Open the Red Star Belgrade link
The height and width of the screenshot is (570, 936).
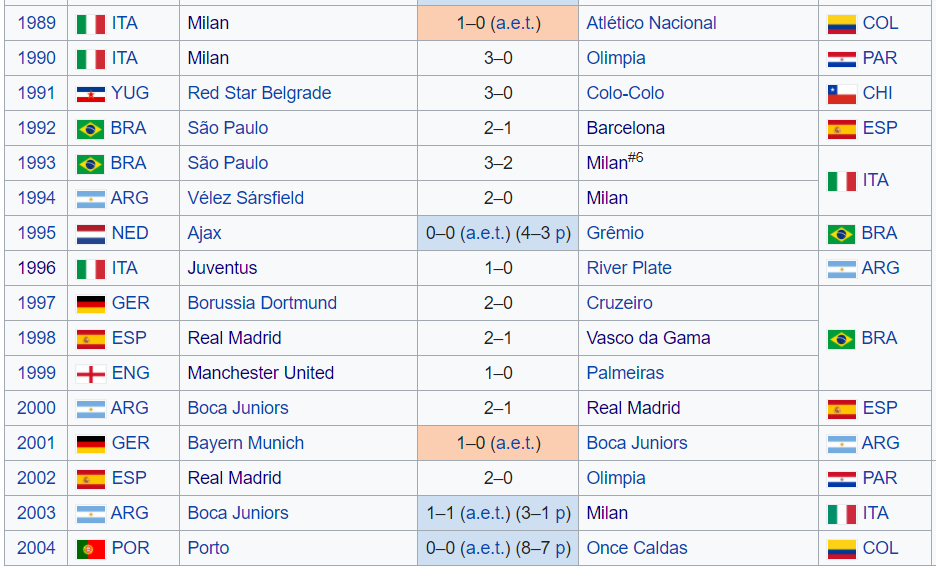(x=259, y=93)
